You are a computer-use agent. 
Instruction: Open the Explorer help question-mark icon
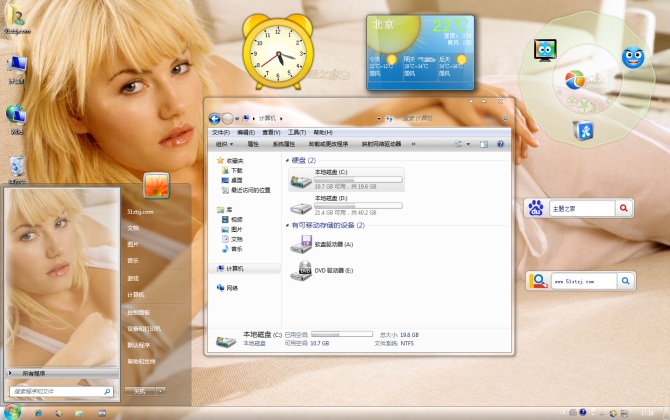(x=500, y=144)
